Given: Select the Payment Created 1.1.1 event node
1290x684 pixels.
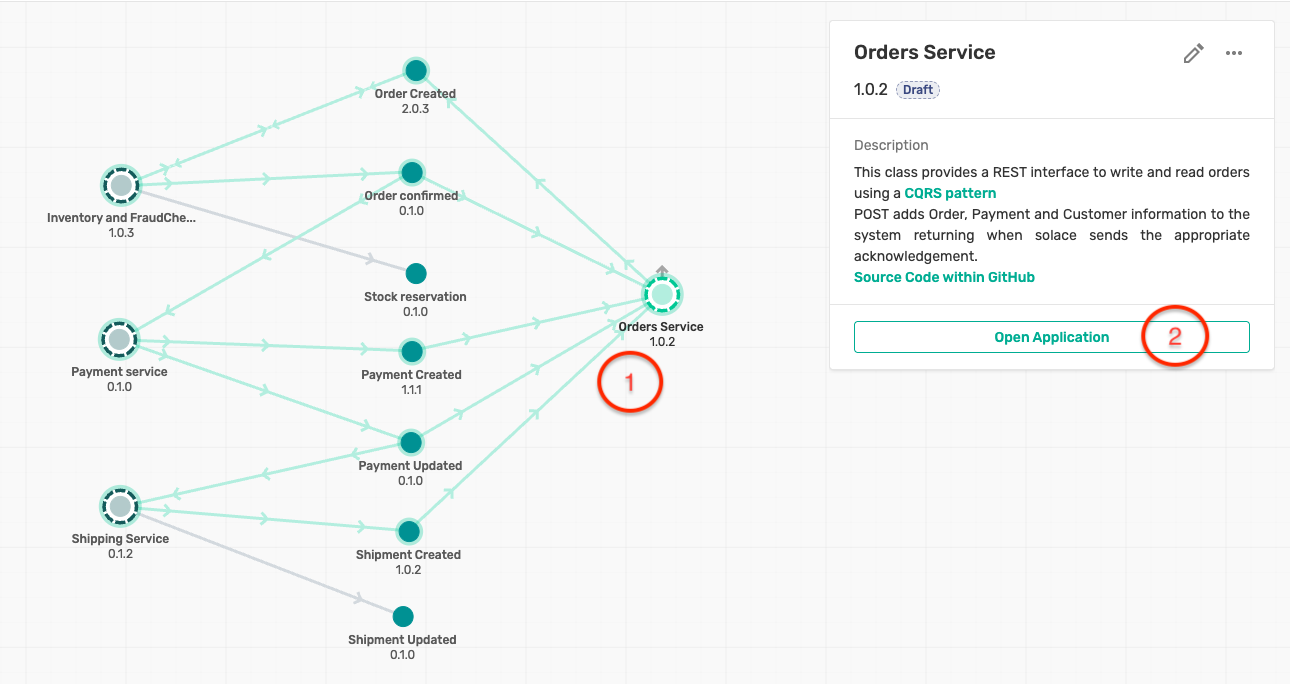Looking at the screenshot, I should coord(411,351).
